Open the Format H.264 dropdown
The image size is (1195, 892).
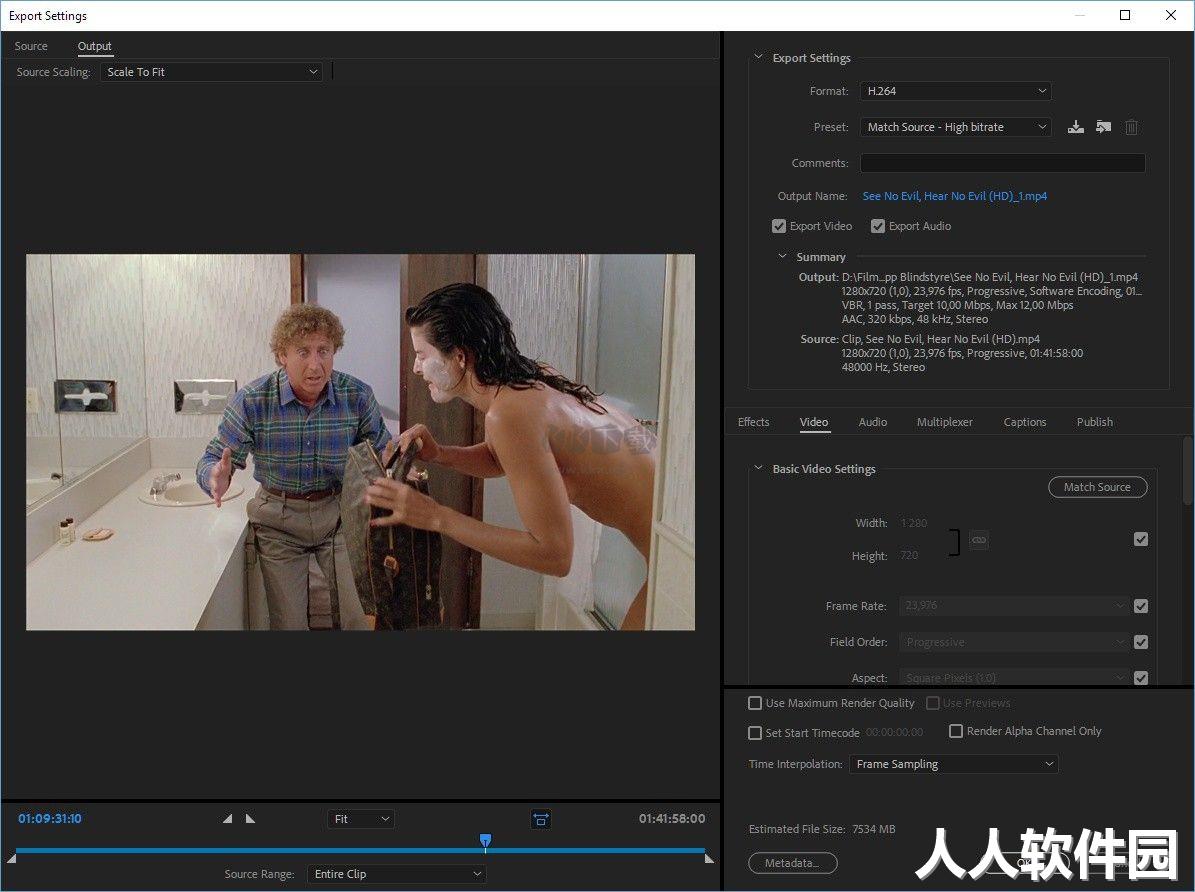click(x=956, y=91)
